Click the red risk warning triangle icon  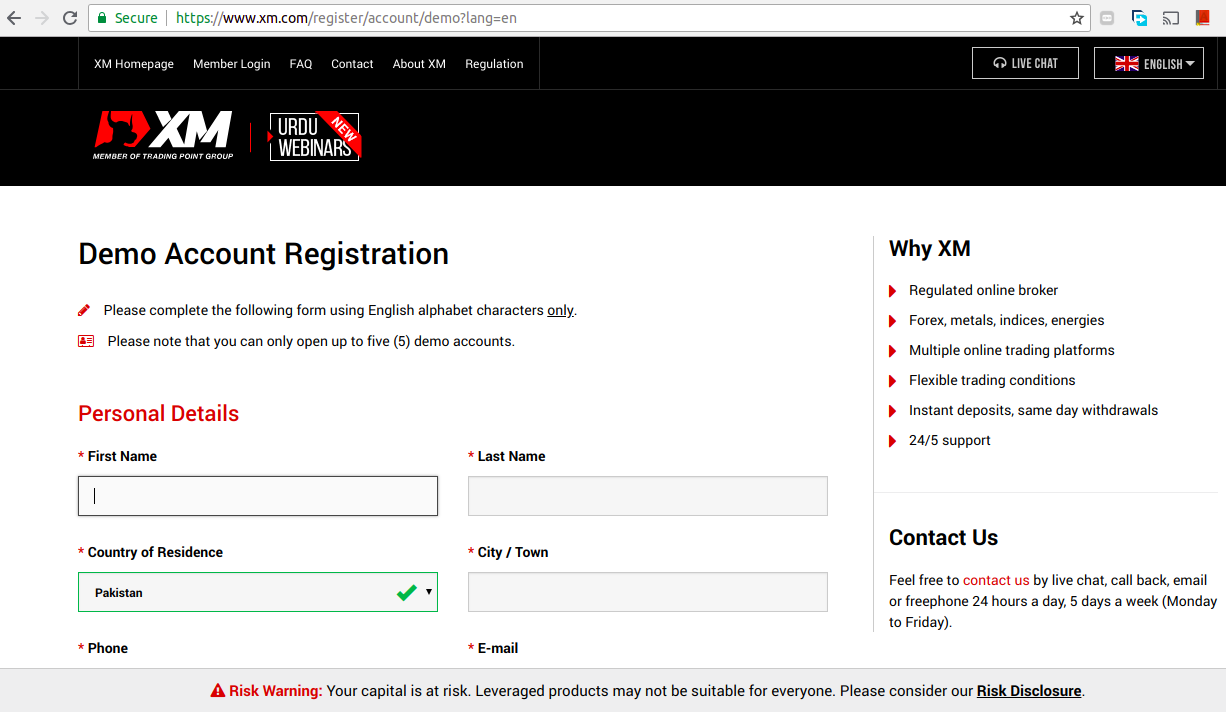[218, 691]
